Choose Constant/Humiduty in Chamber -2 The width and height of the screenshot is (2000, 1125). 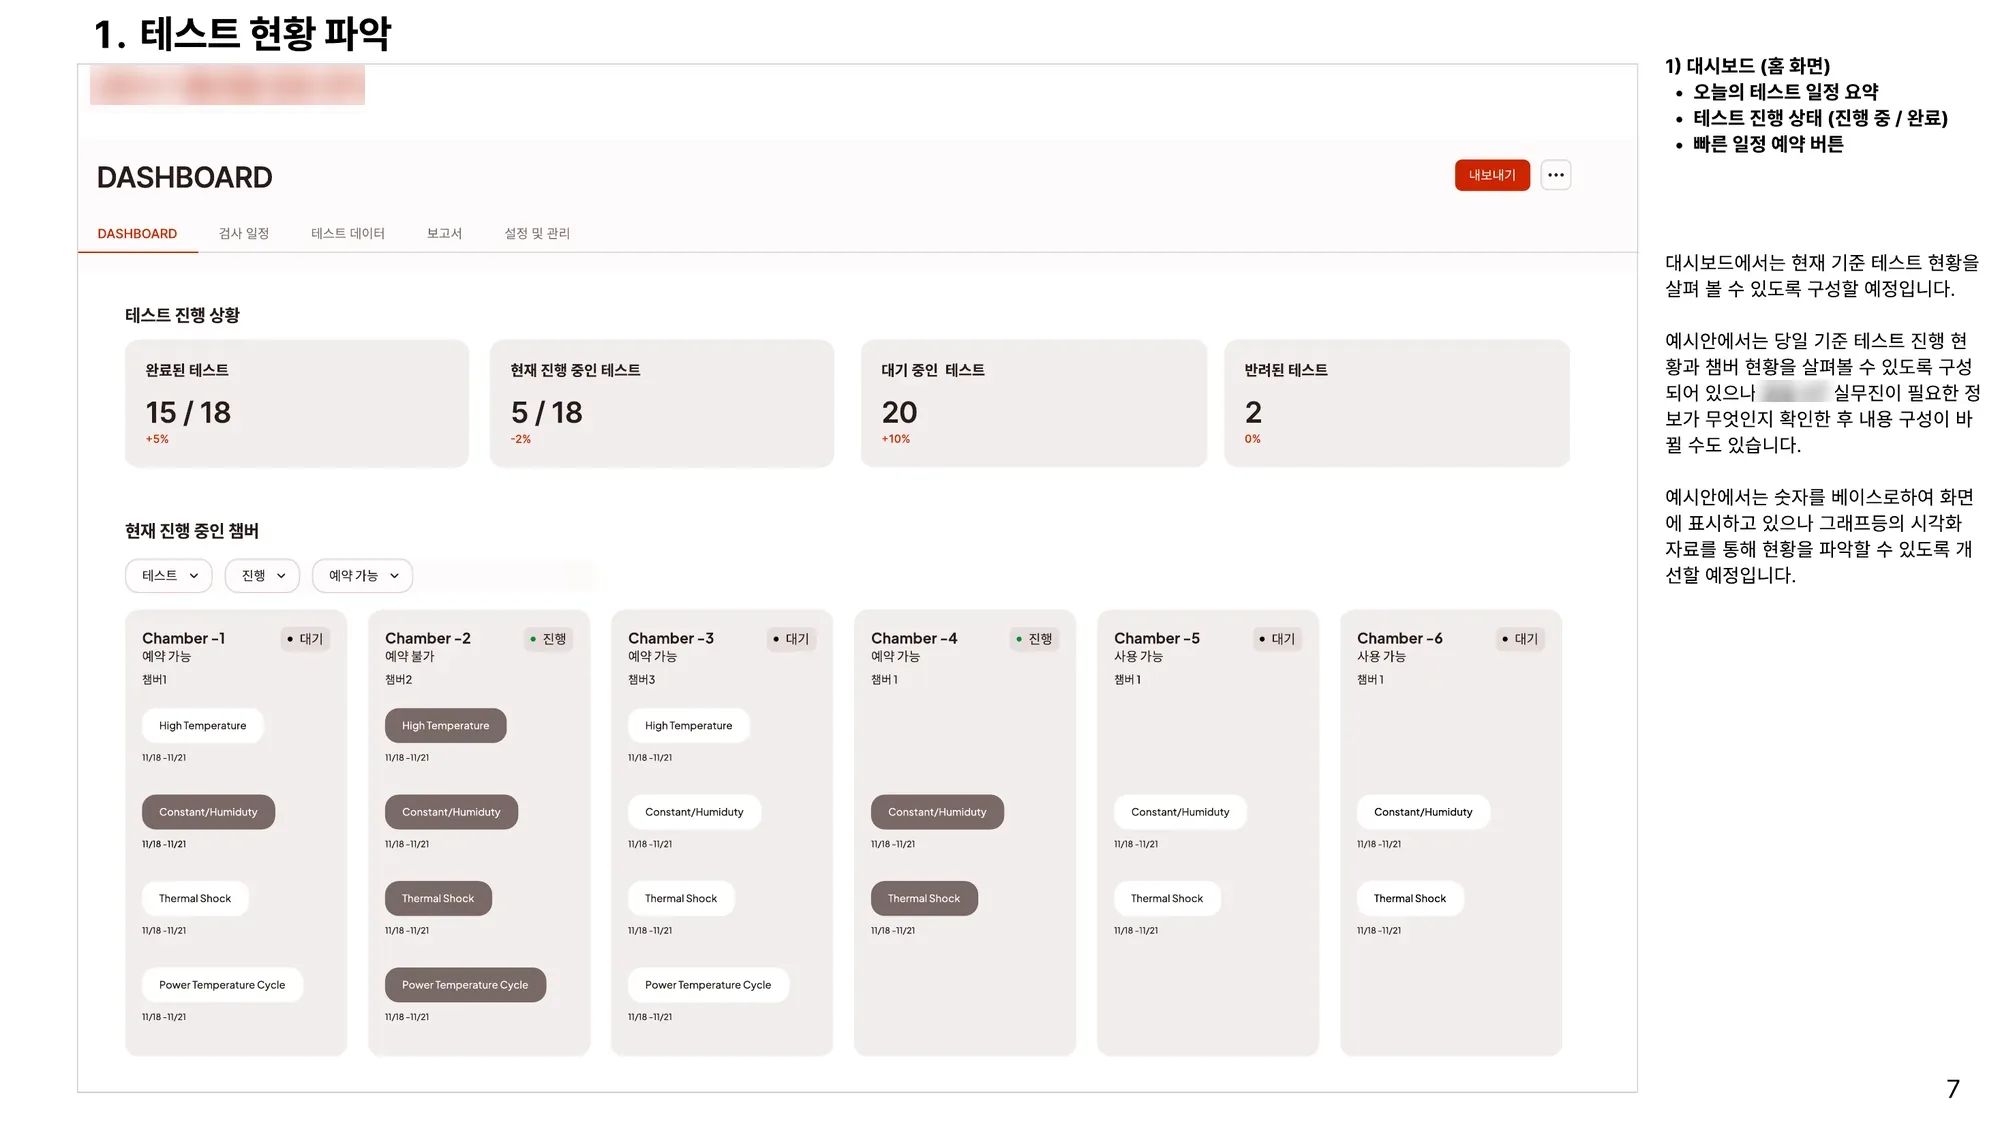tap(451, 812)
